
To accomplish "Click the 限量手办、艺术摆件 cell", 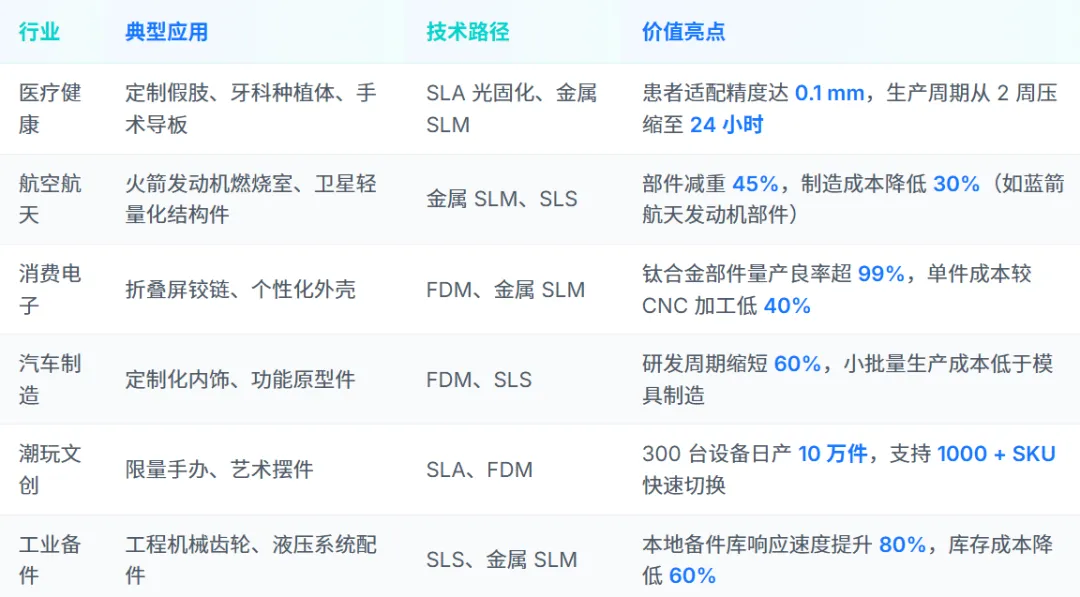I will coord(219,470).
